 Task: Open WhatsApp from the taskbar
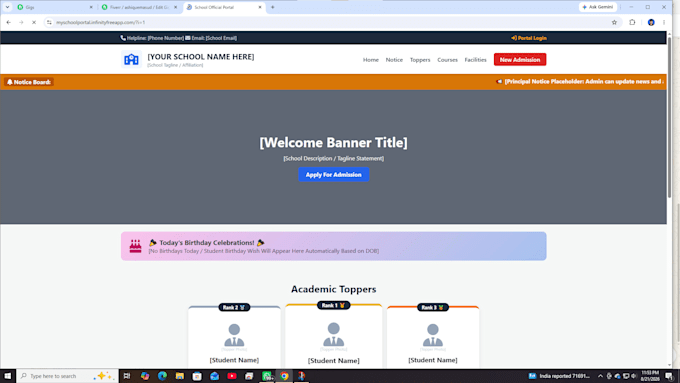pos(267,376)
